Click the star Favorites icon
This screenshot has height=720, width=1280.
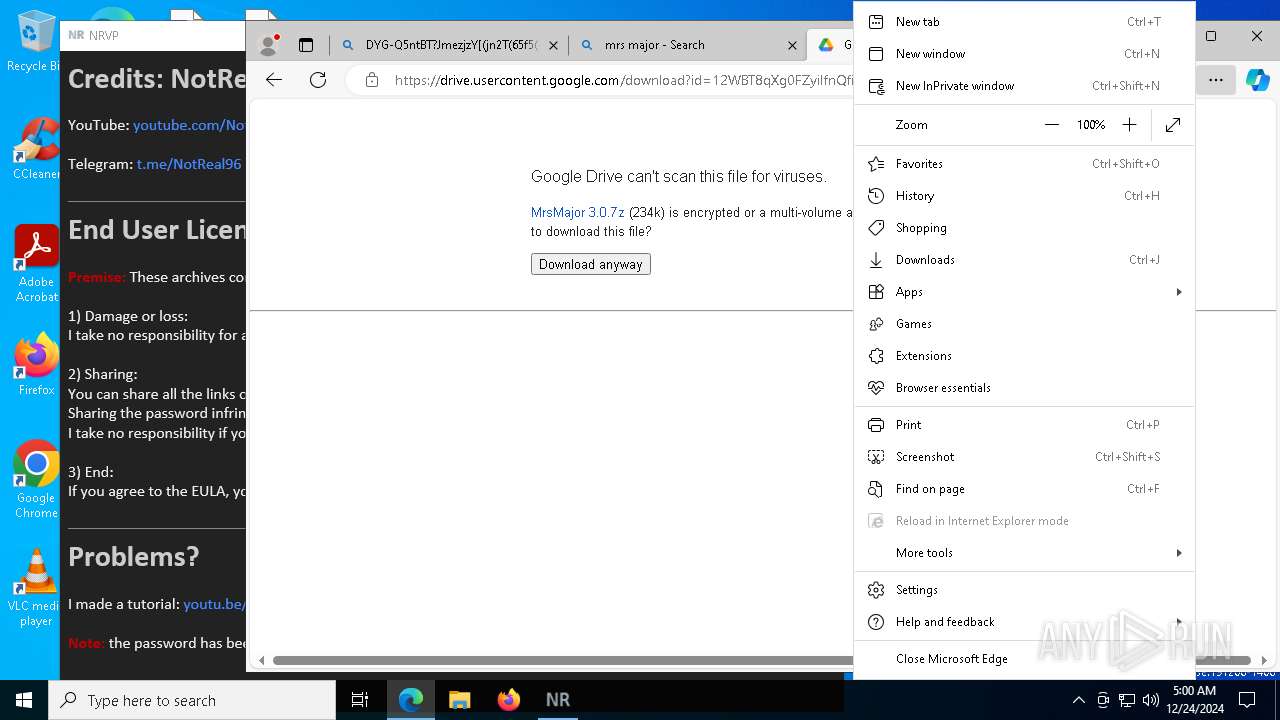876,164
